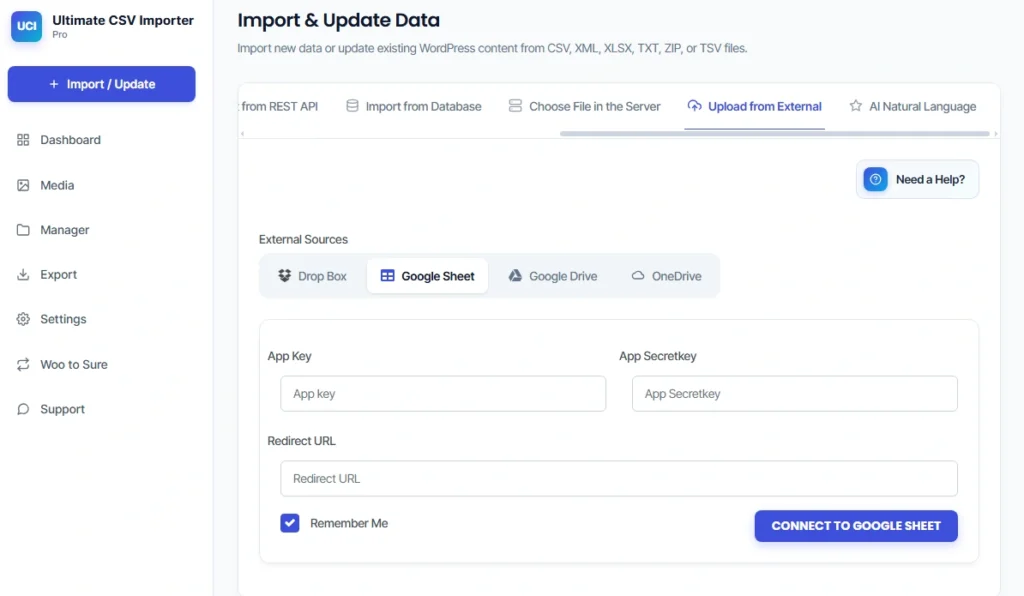Click the Woo to Sure sync icon
This screenshot has width=1024, height=596.
[23, 364]
